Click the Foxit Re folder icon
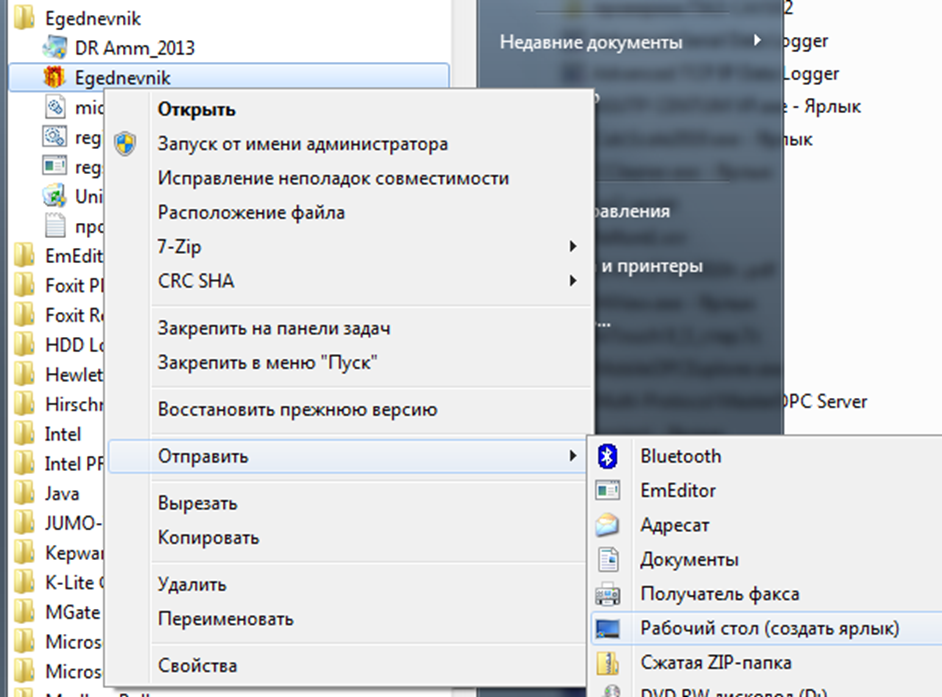This screenshot has width=942, height=697. pos(25,315)
